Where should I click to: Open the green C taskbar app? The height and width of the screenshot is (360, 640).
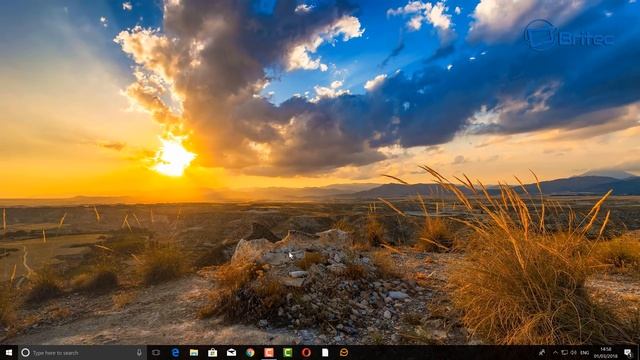point(288,353)
